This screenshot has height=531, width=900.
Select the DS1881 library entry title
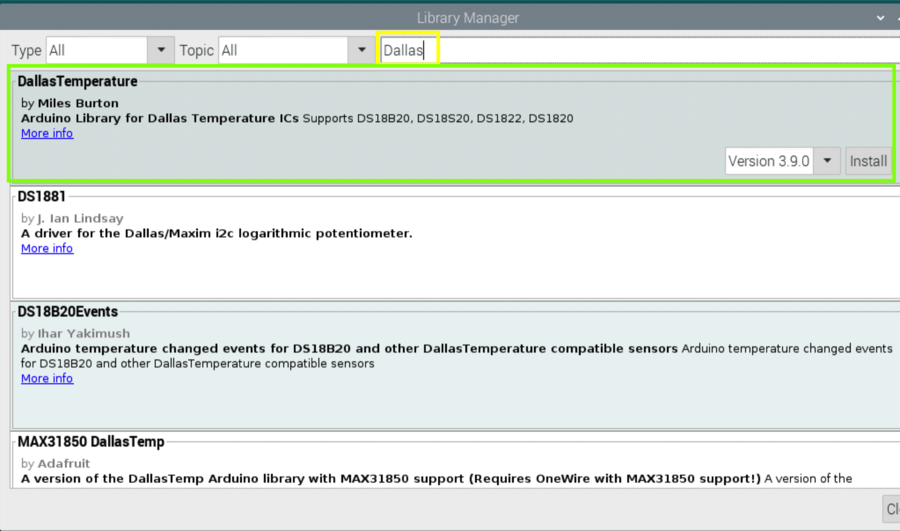point(41,196)
